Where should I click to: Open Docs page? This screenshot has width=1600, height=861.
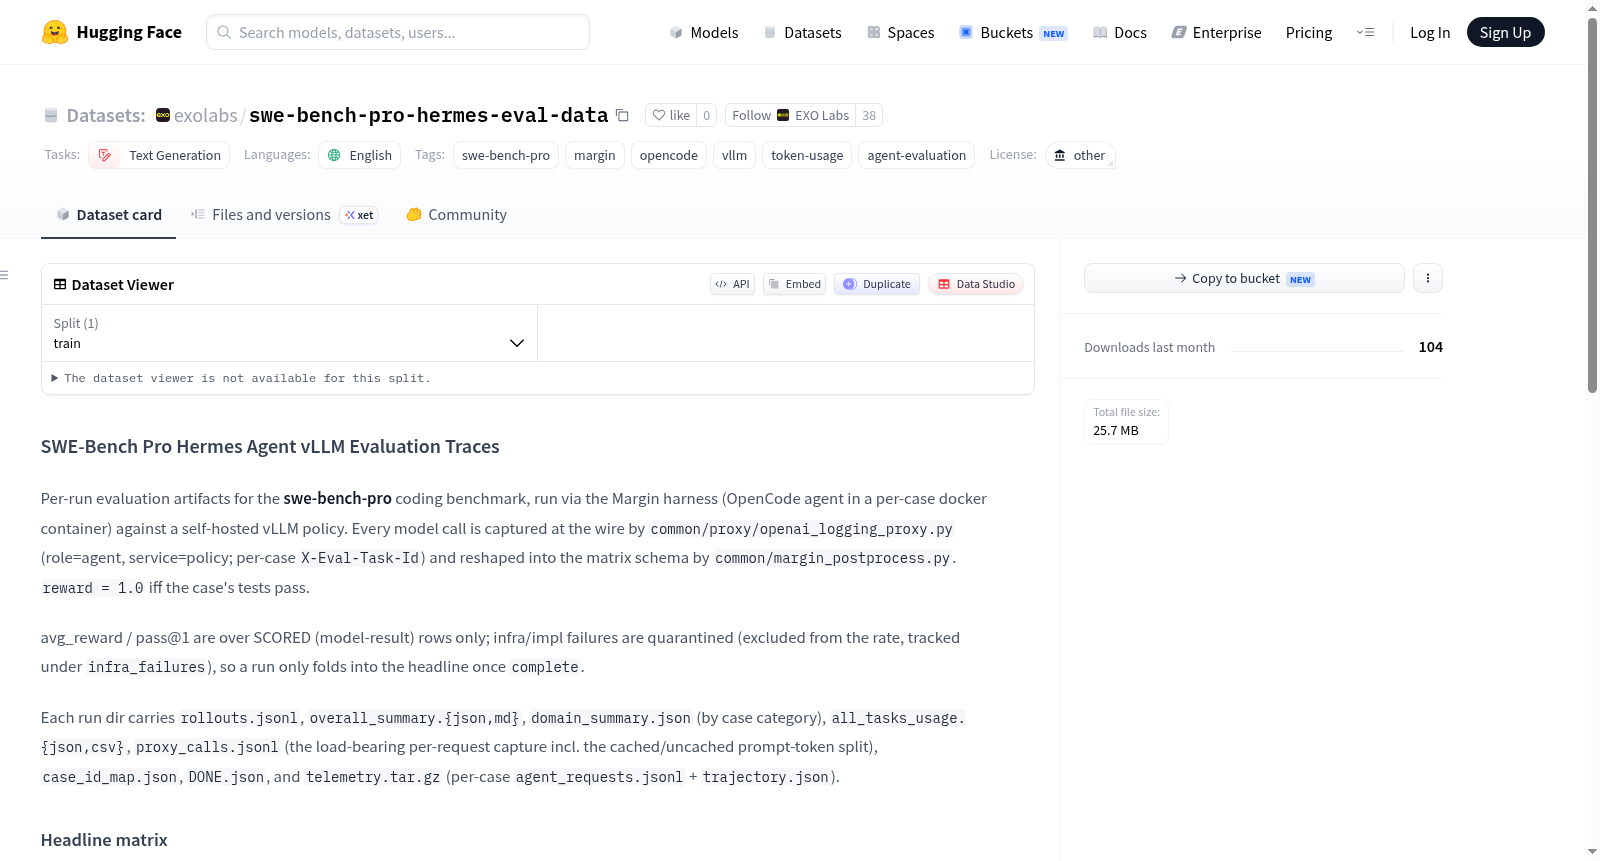click(1119, 32)
